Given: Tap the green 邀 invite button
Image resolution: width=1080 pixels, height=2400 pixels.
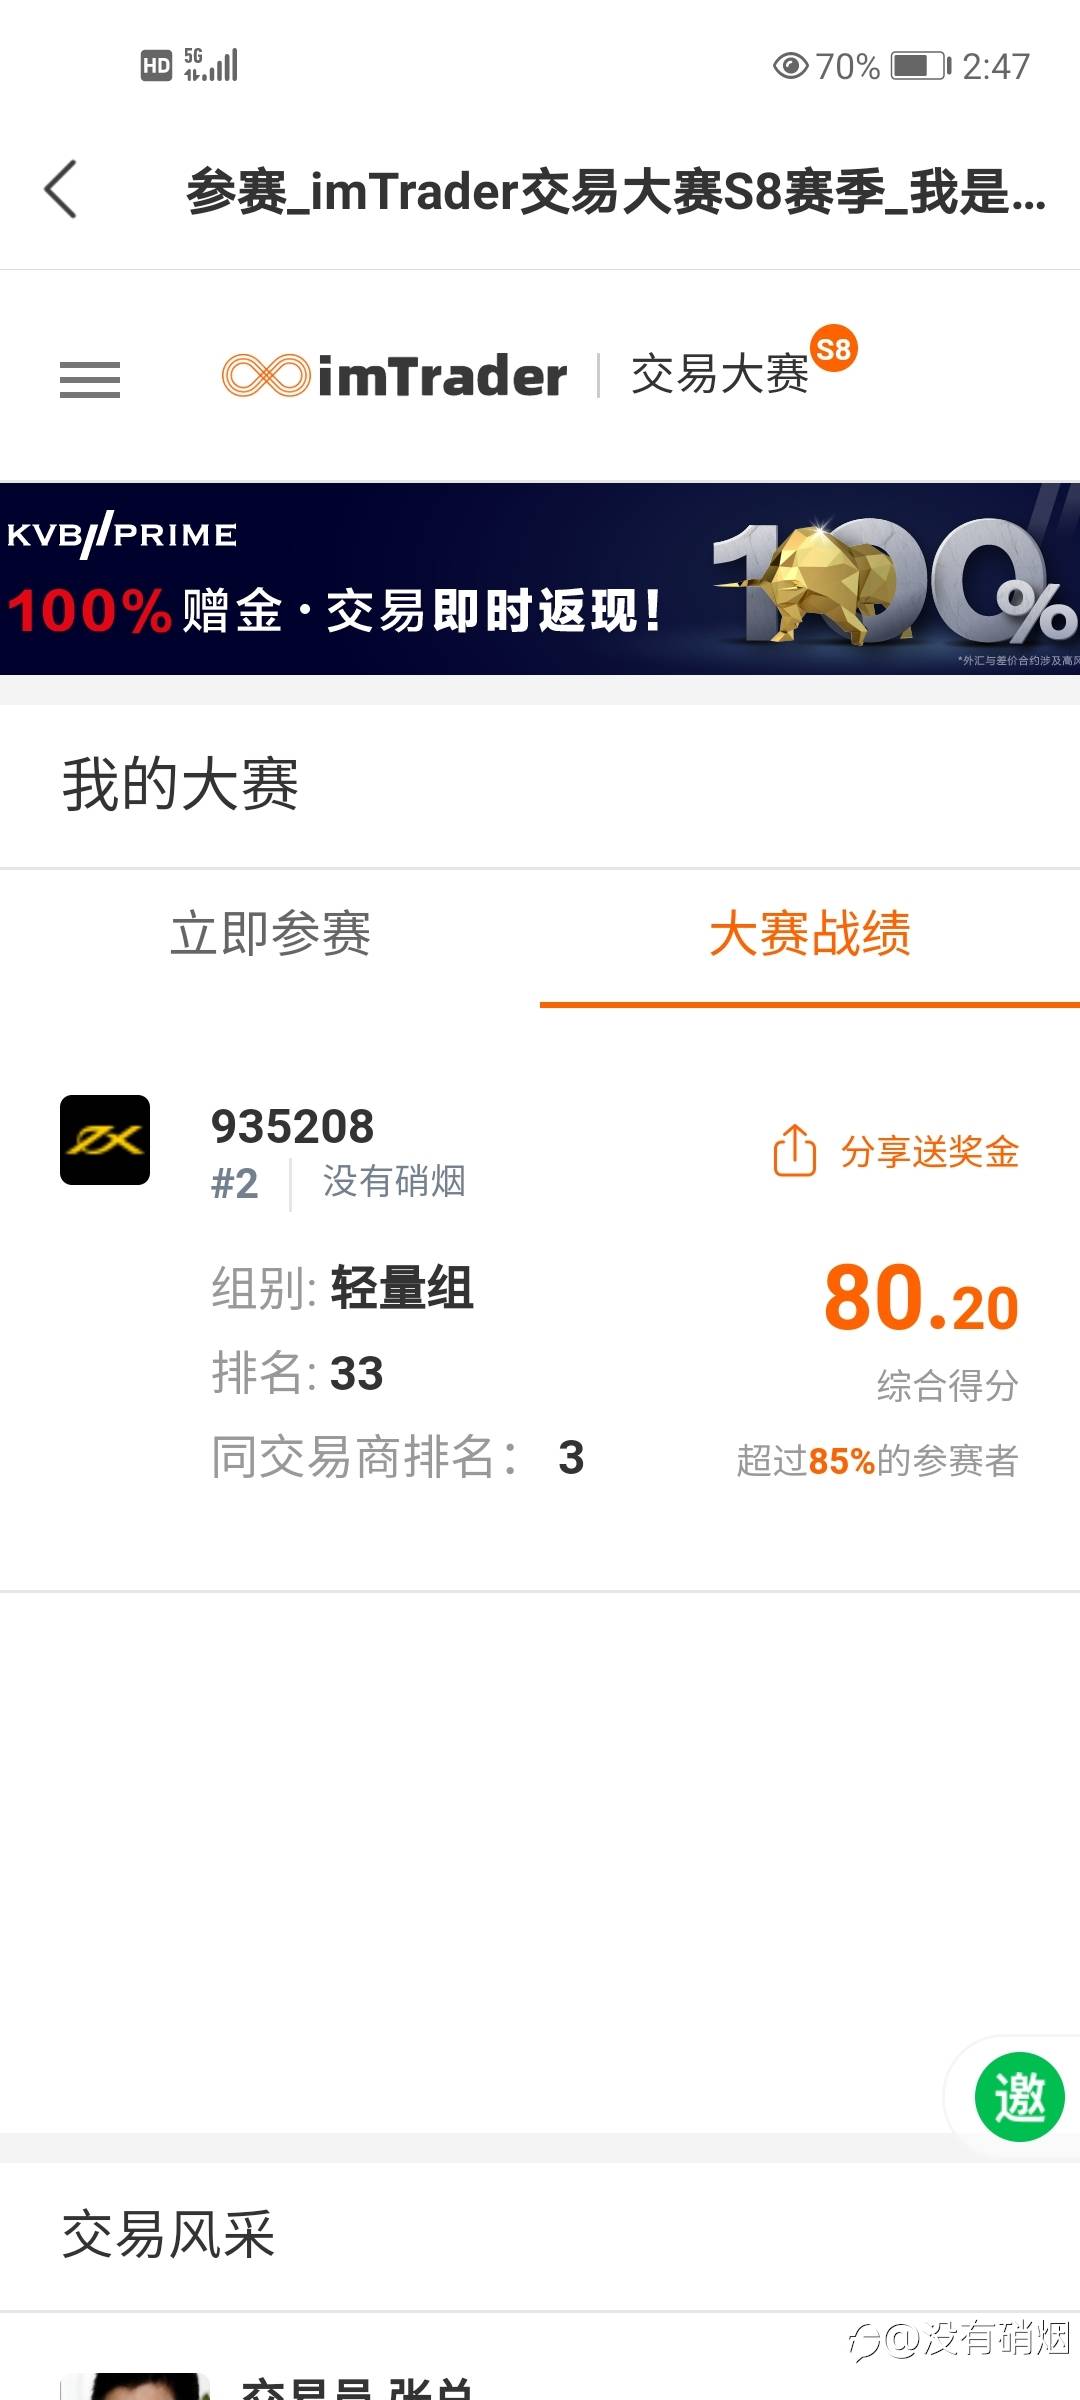Looking at the screenshot, I should click(1019, 2096).
